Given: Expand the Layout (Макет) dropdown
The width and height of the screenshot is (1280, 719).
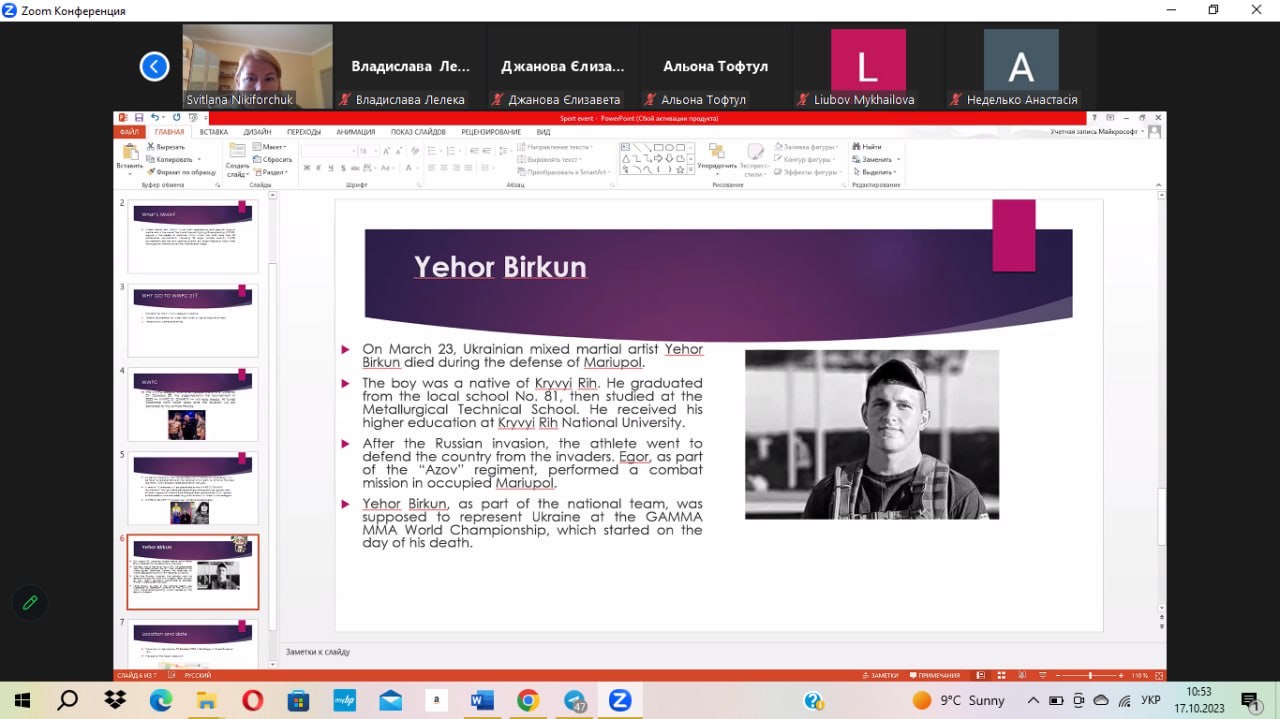Looking at the screenshot, I should [272, 146].
